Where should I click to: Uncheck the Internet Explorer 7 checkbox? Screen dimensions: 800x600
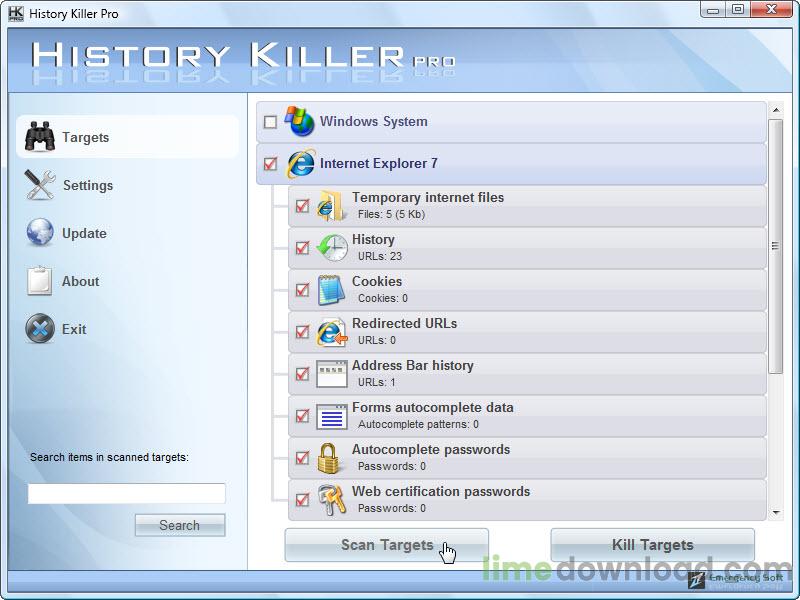(270, 164)
